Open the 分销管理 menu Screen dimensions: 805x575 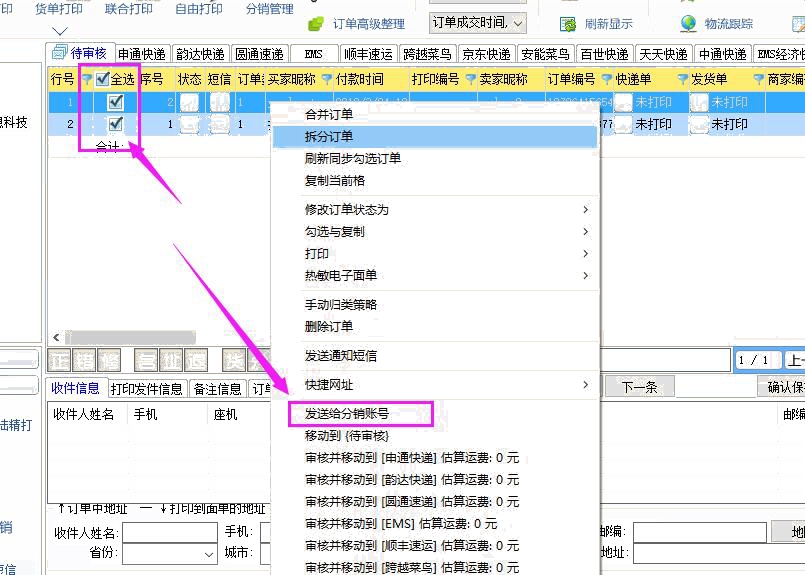[x=270, y=9]
